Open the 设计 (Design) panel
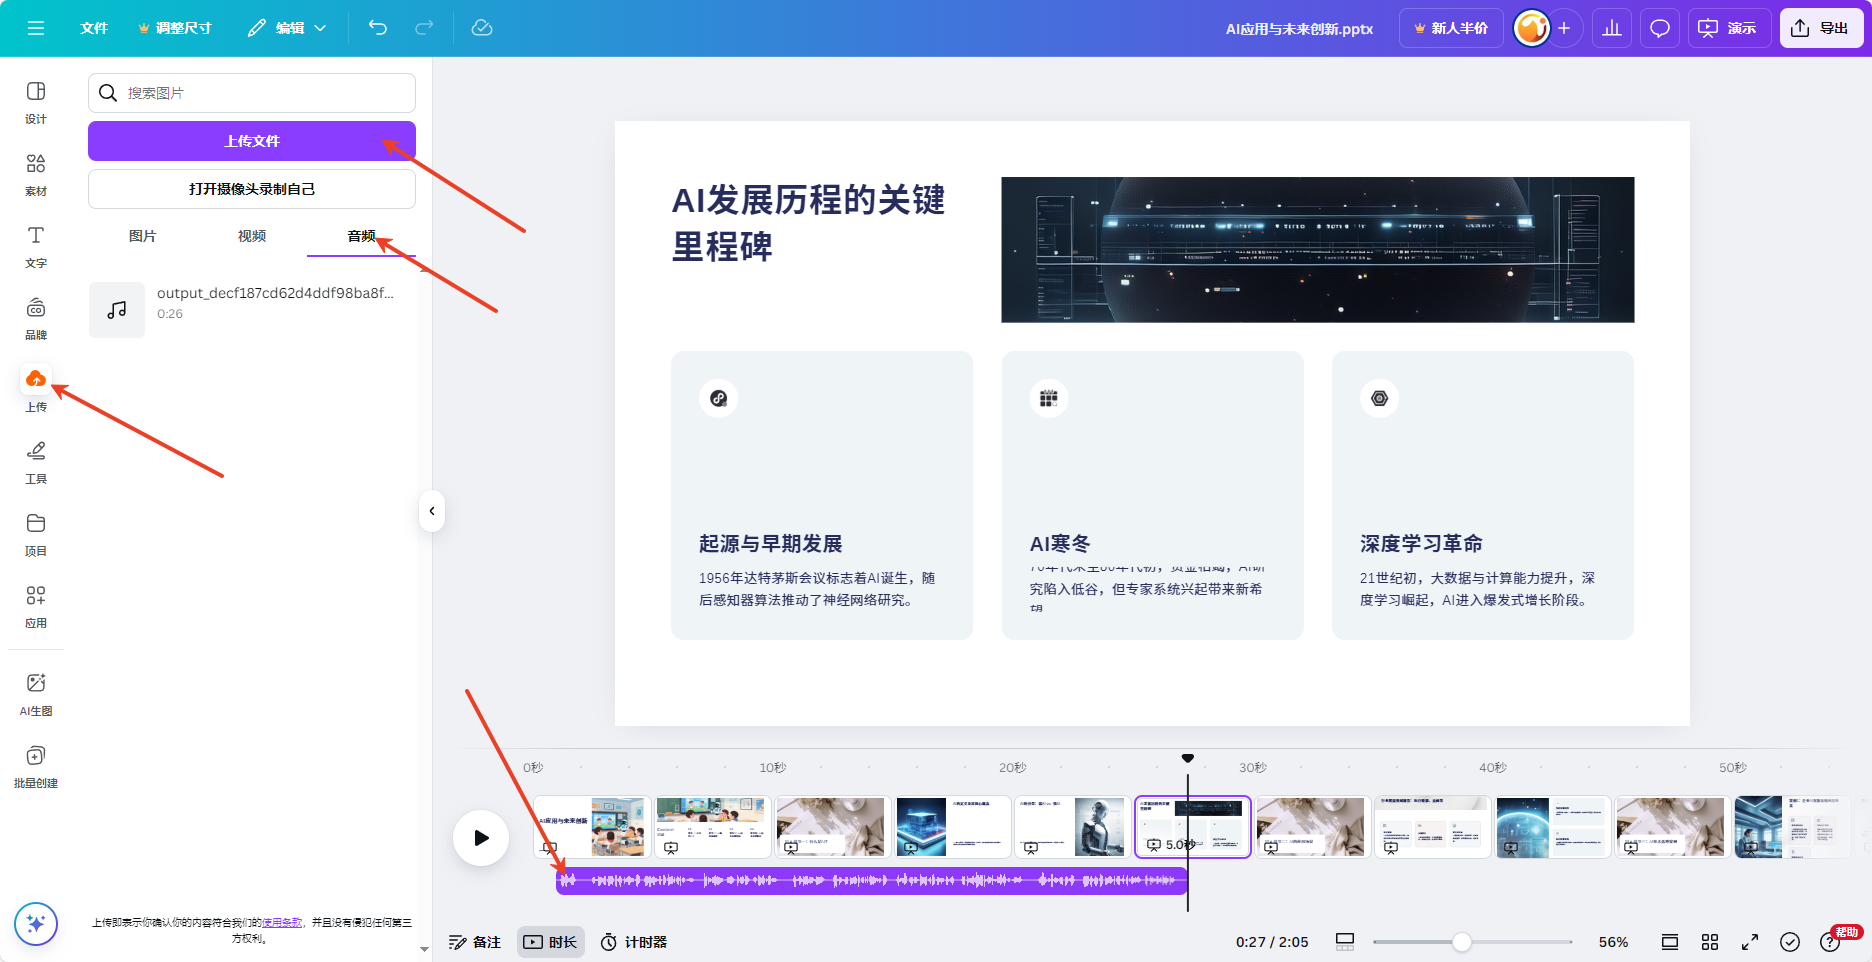The height and width of the screenshot is (962, 1872). (x=36, y=101)
